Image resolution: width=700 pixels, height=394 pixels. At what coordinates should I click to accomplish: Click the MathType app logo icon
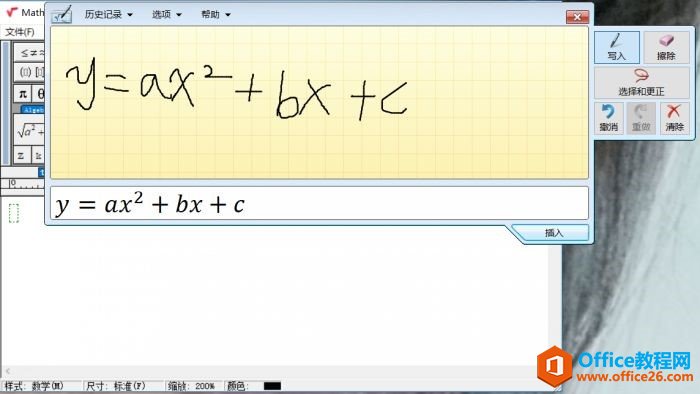11,12
